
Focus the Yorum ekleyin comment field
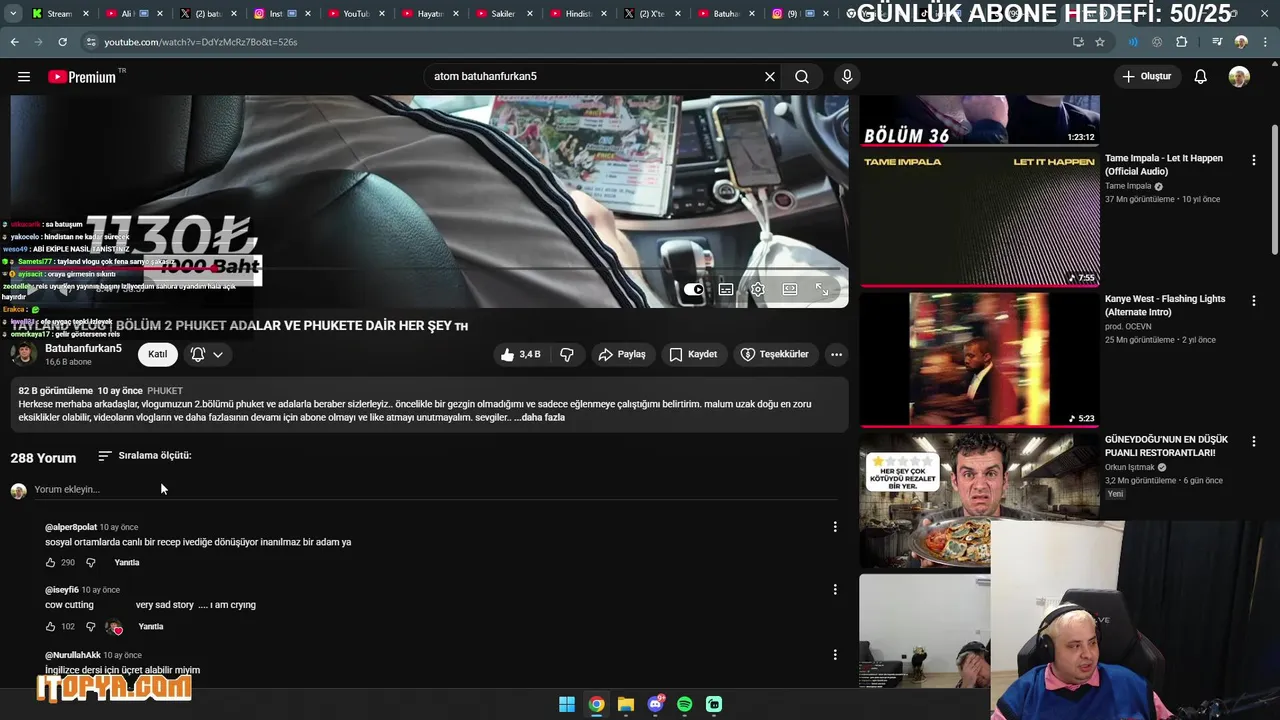coord(435,489)
